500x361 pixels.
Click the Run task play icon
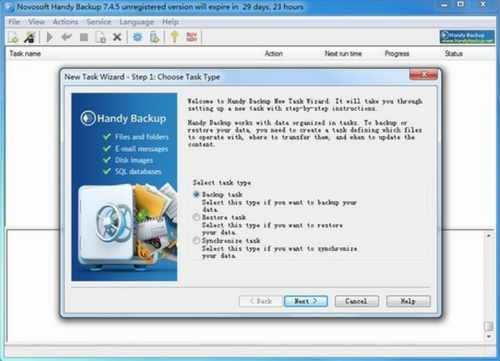(50, 37)
